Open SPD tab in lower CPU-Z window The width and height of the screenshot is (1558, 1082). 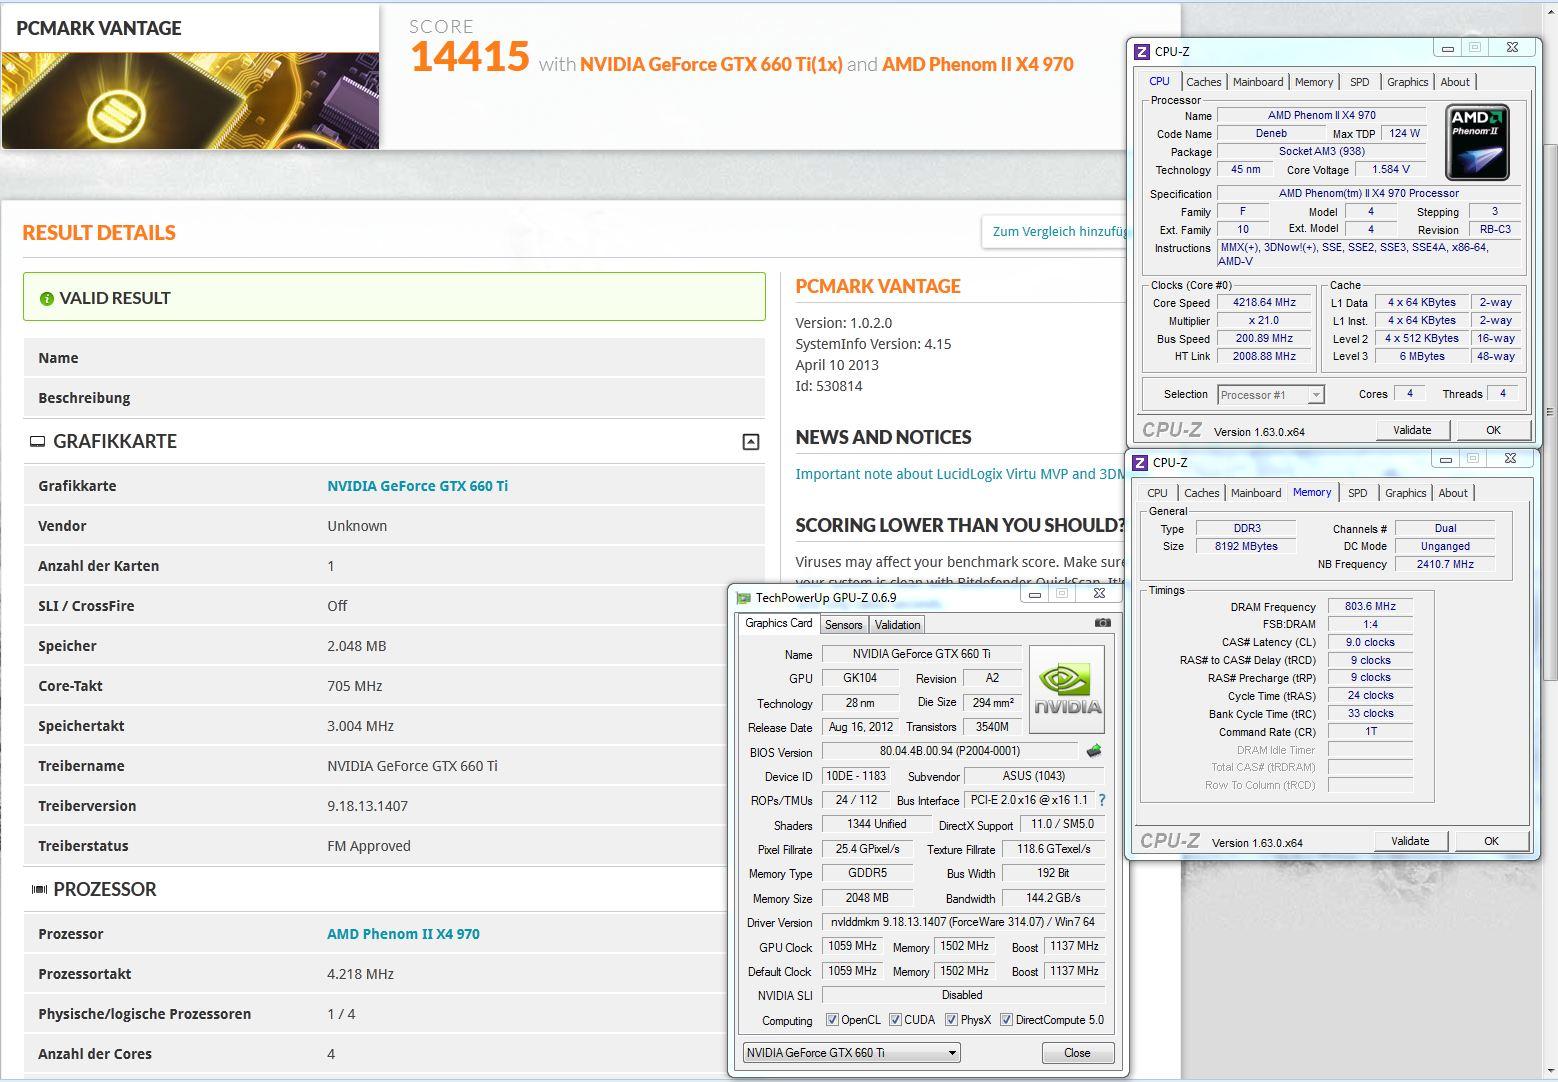click(1358, 493)
